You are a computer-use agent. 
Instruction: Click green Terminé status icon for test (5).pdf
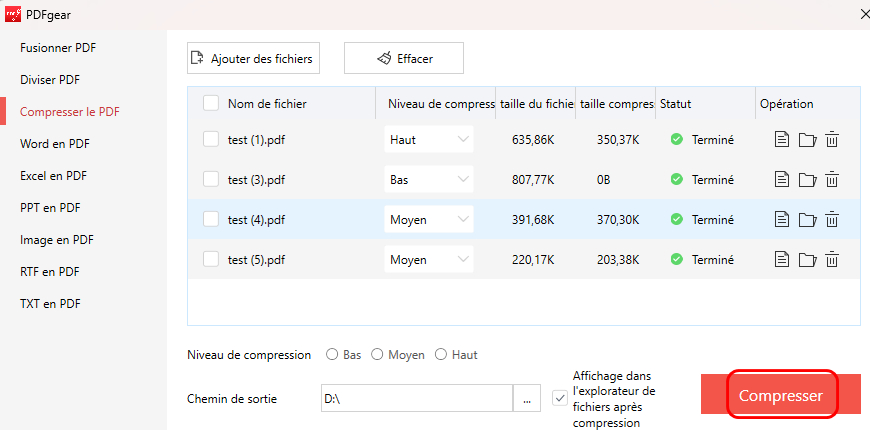tap(676, 259)
